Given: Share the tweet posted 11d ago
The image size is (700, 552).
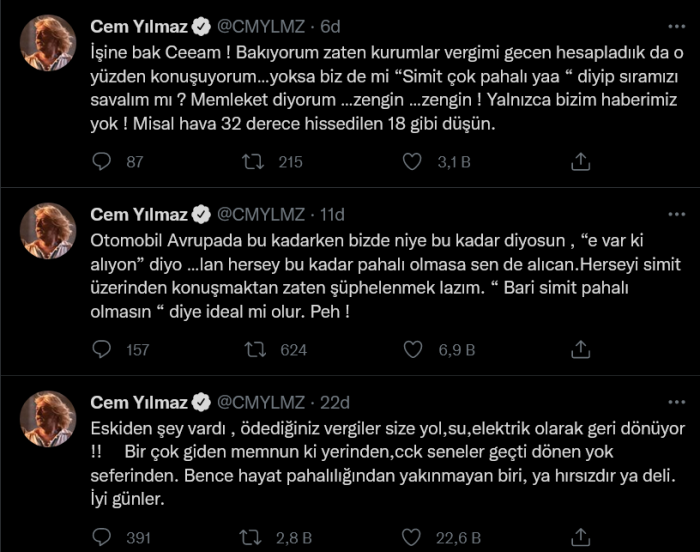Looking at the screenshot, I should point(580,349).
